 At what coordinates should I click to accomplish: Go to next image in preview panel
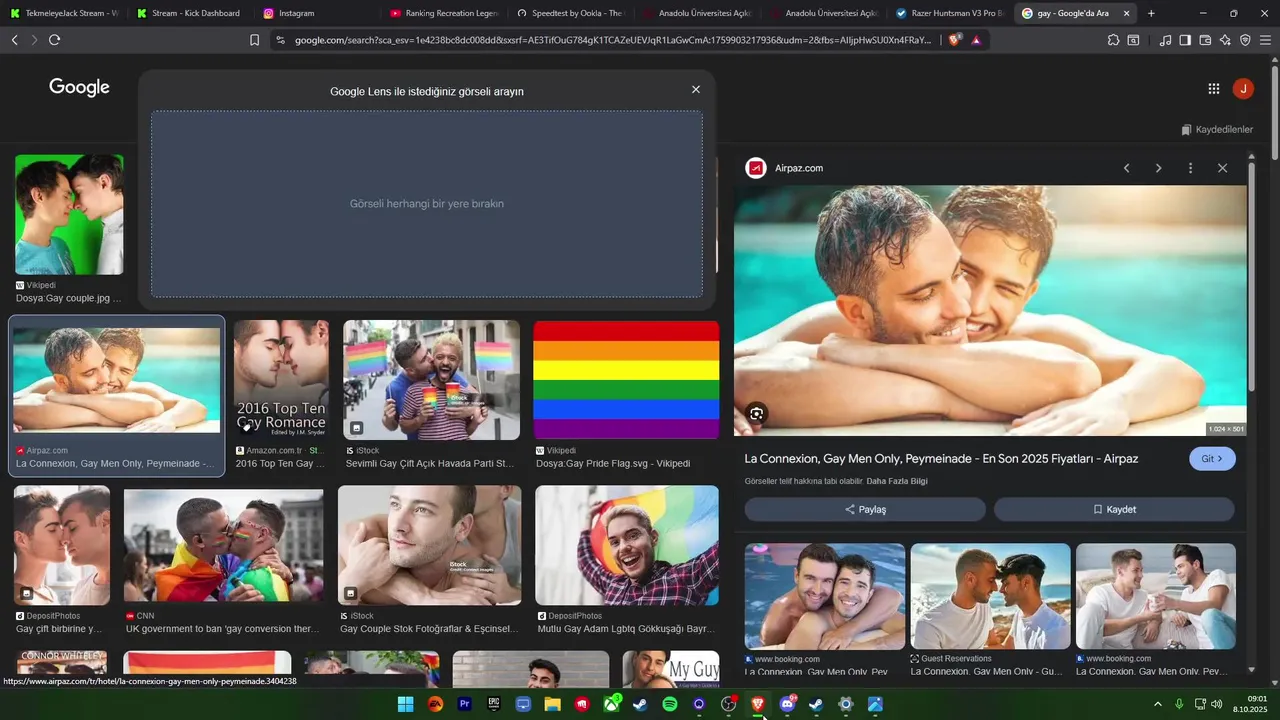point(1159,168)
